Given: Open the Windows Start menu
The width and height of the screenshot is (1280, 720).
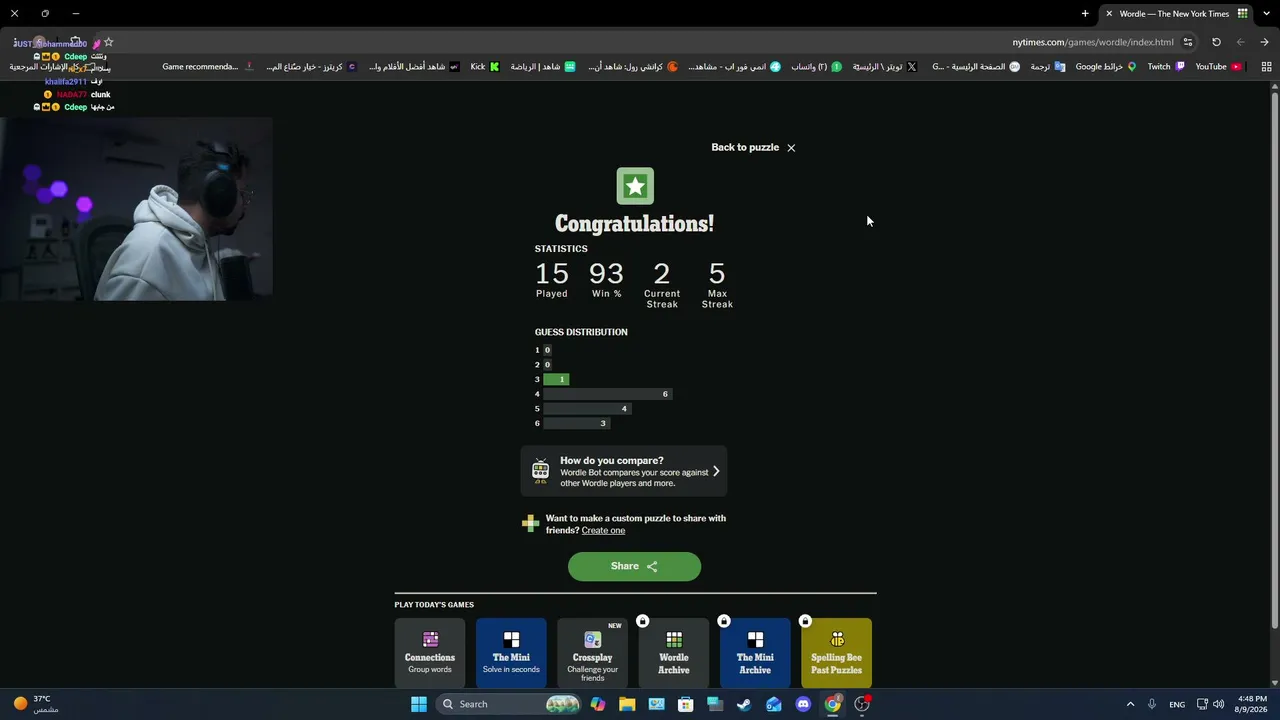Looking at the screenshot, I should 419,704.
